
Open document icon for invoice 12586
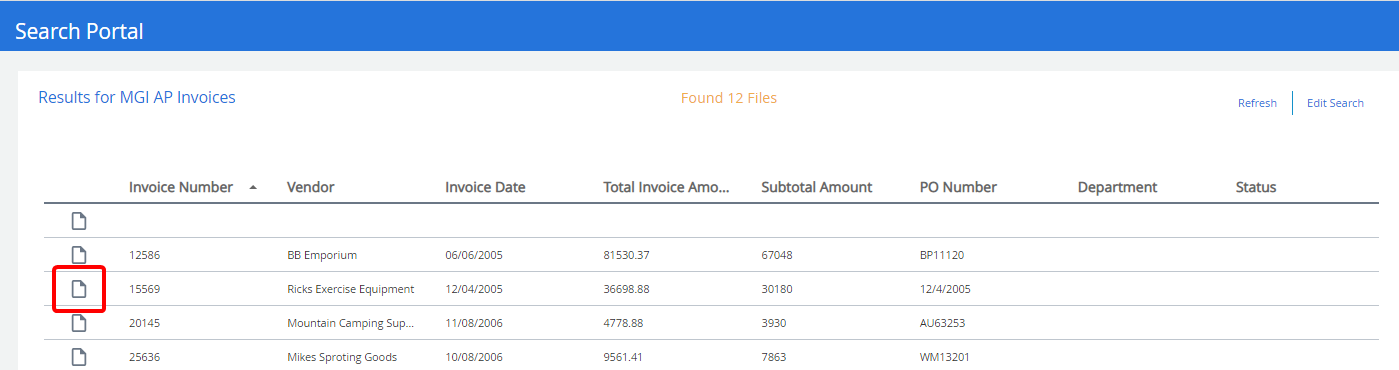pos(78,255)
